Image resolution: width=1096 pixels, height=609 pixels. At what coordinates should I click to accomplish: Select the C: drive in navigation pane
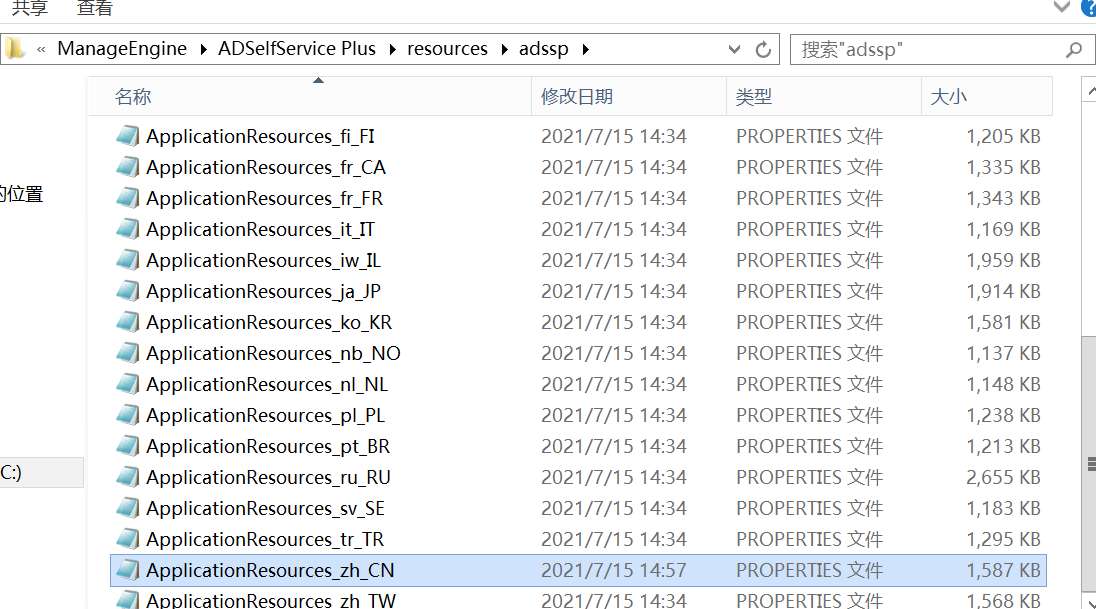[x=41, y=473]
